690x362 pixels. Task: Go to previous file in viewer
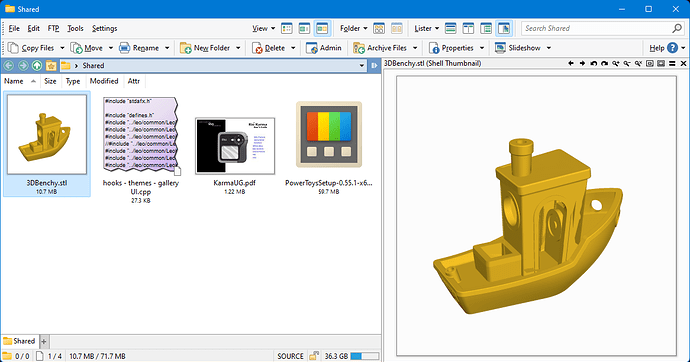click(571, 64)
